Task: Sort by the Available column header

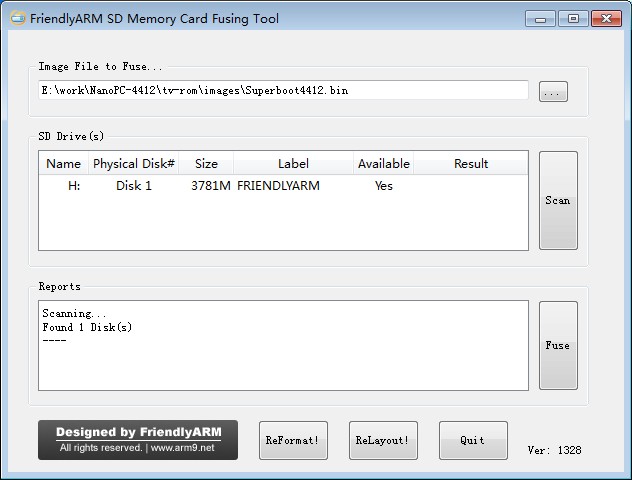Action: click(x=383, y=164)
